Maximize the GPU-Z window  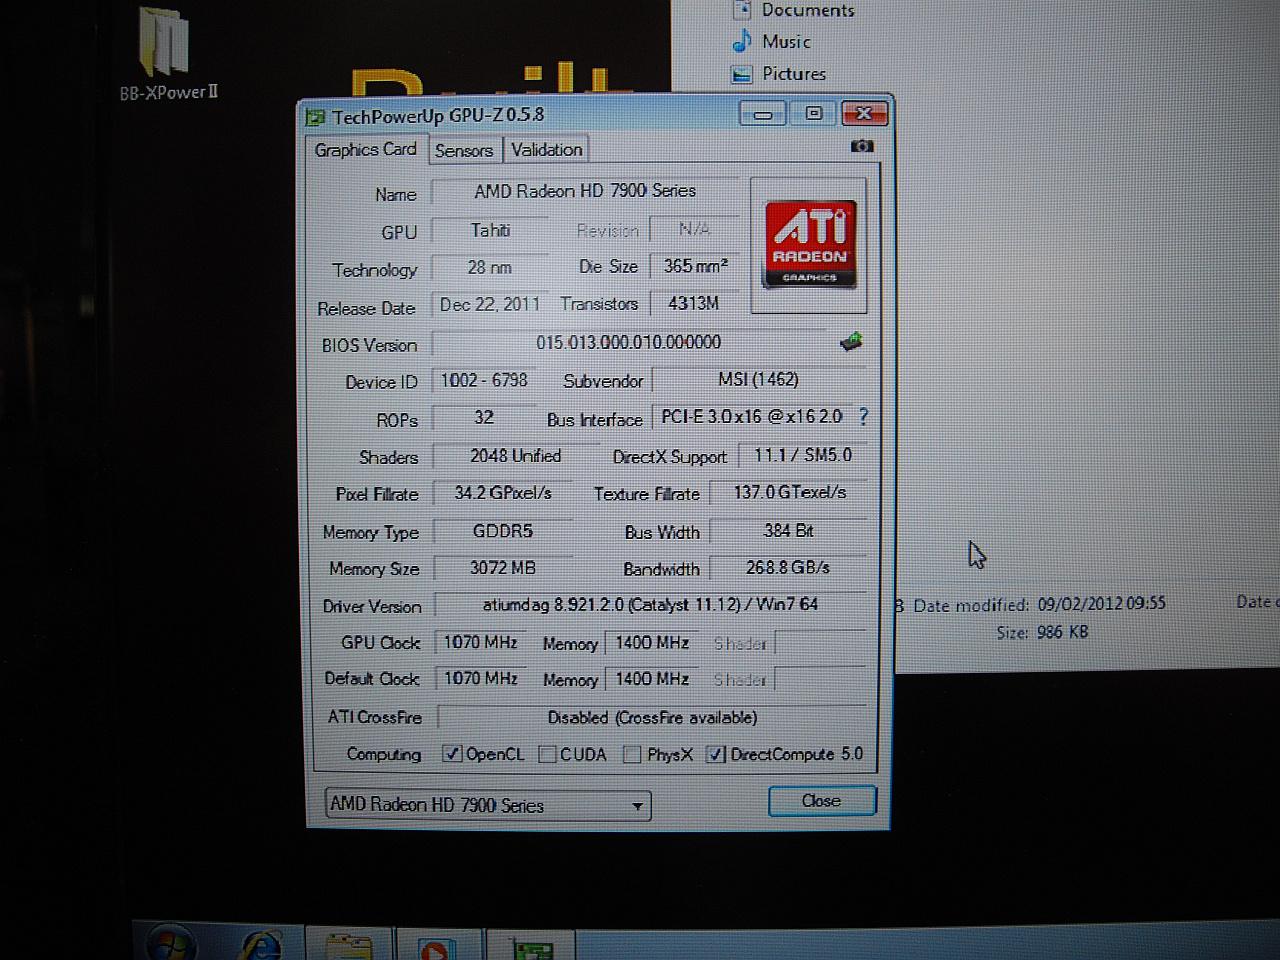click(x=814, y=114)
